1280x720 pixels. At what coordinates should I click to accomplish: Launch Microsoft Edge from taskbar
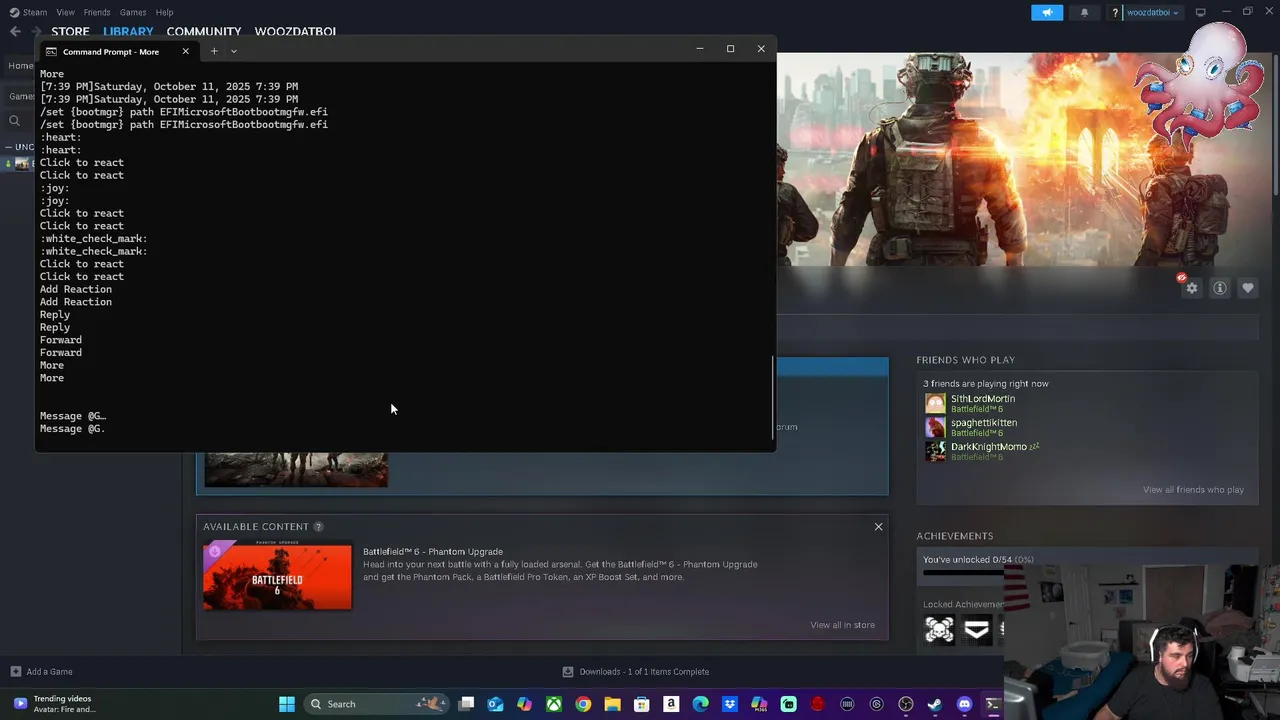700,704
